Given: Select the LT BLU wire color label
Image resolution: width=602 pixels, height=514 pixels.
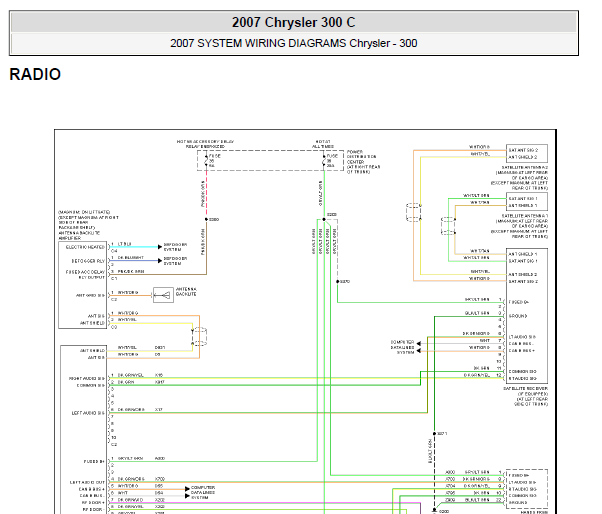Looking at the screenshot, I should 124,244.
